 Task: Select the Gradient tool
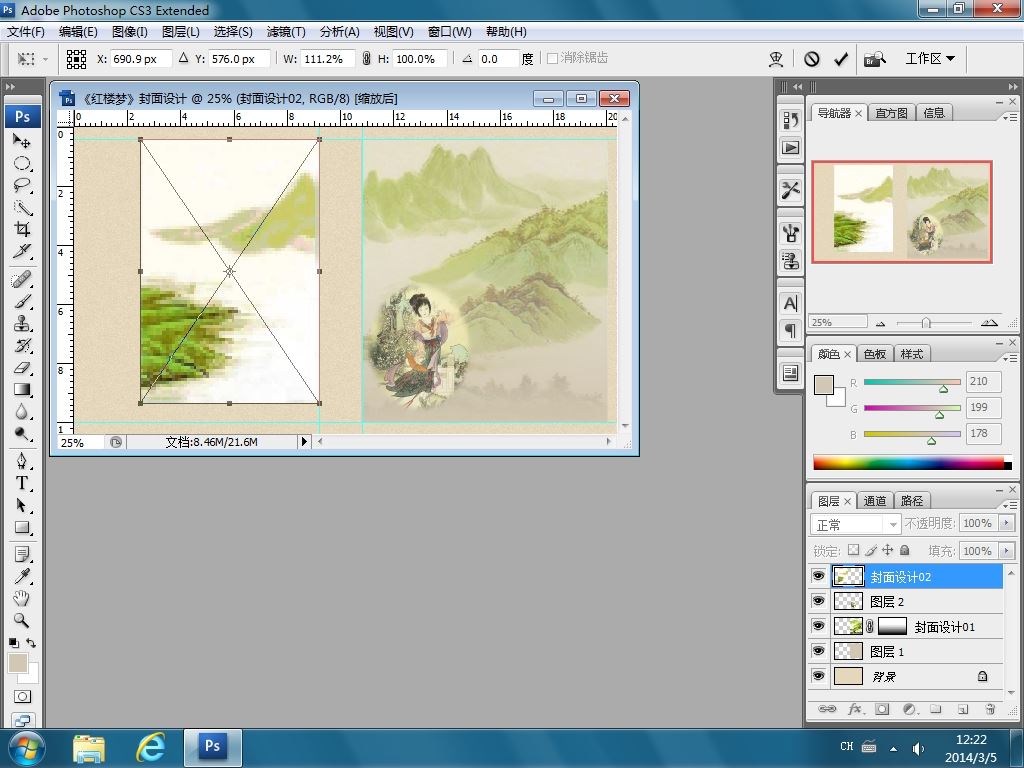22,390
